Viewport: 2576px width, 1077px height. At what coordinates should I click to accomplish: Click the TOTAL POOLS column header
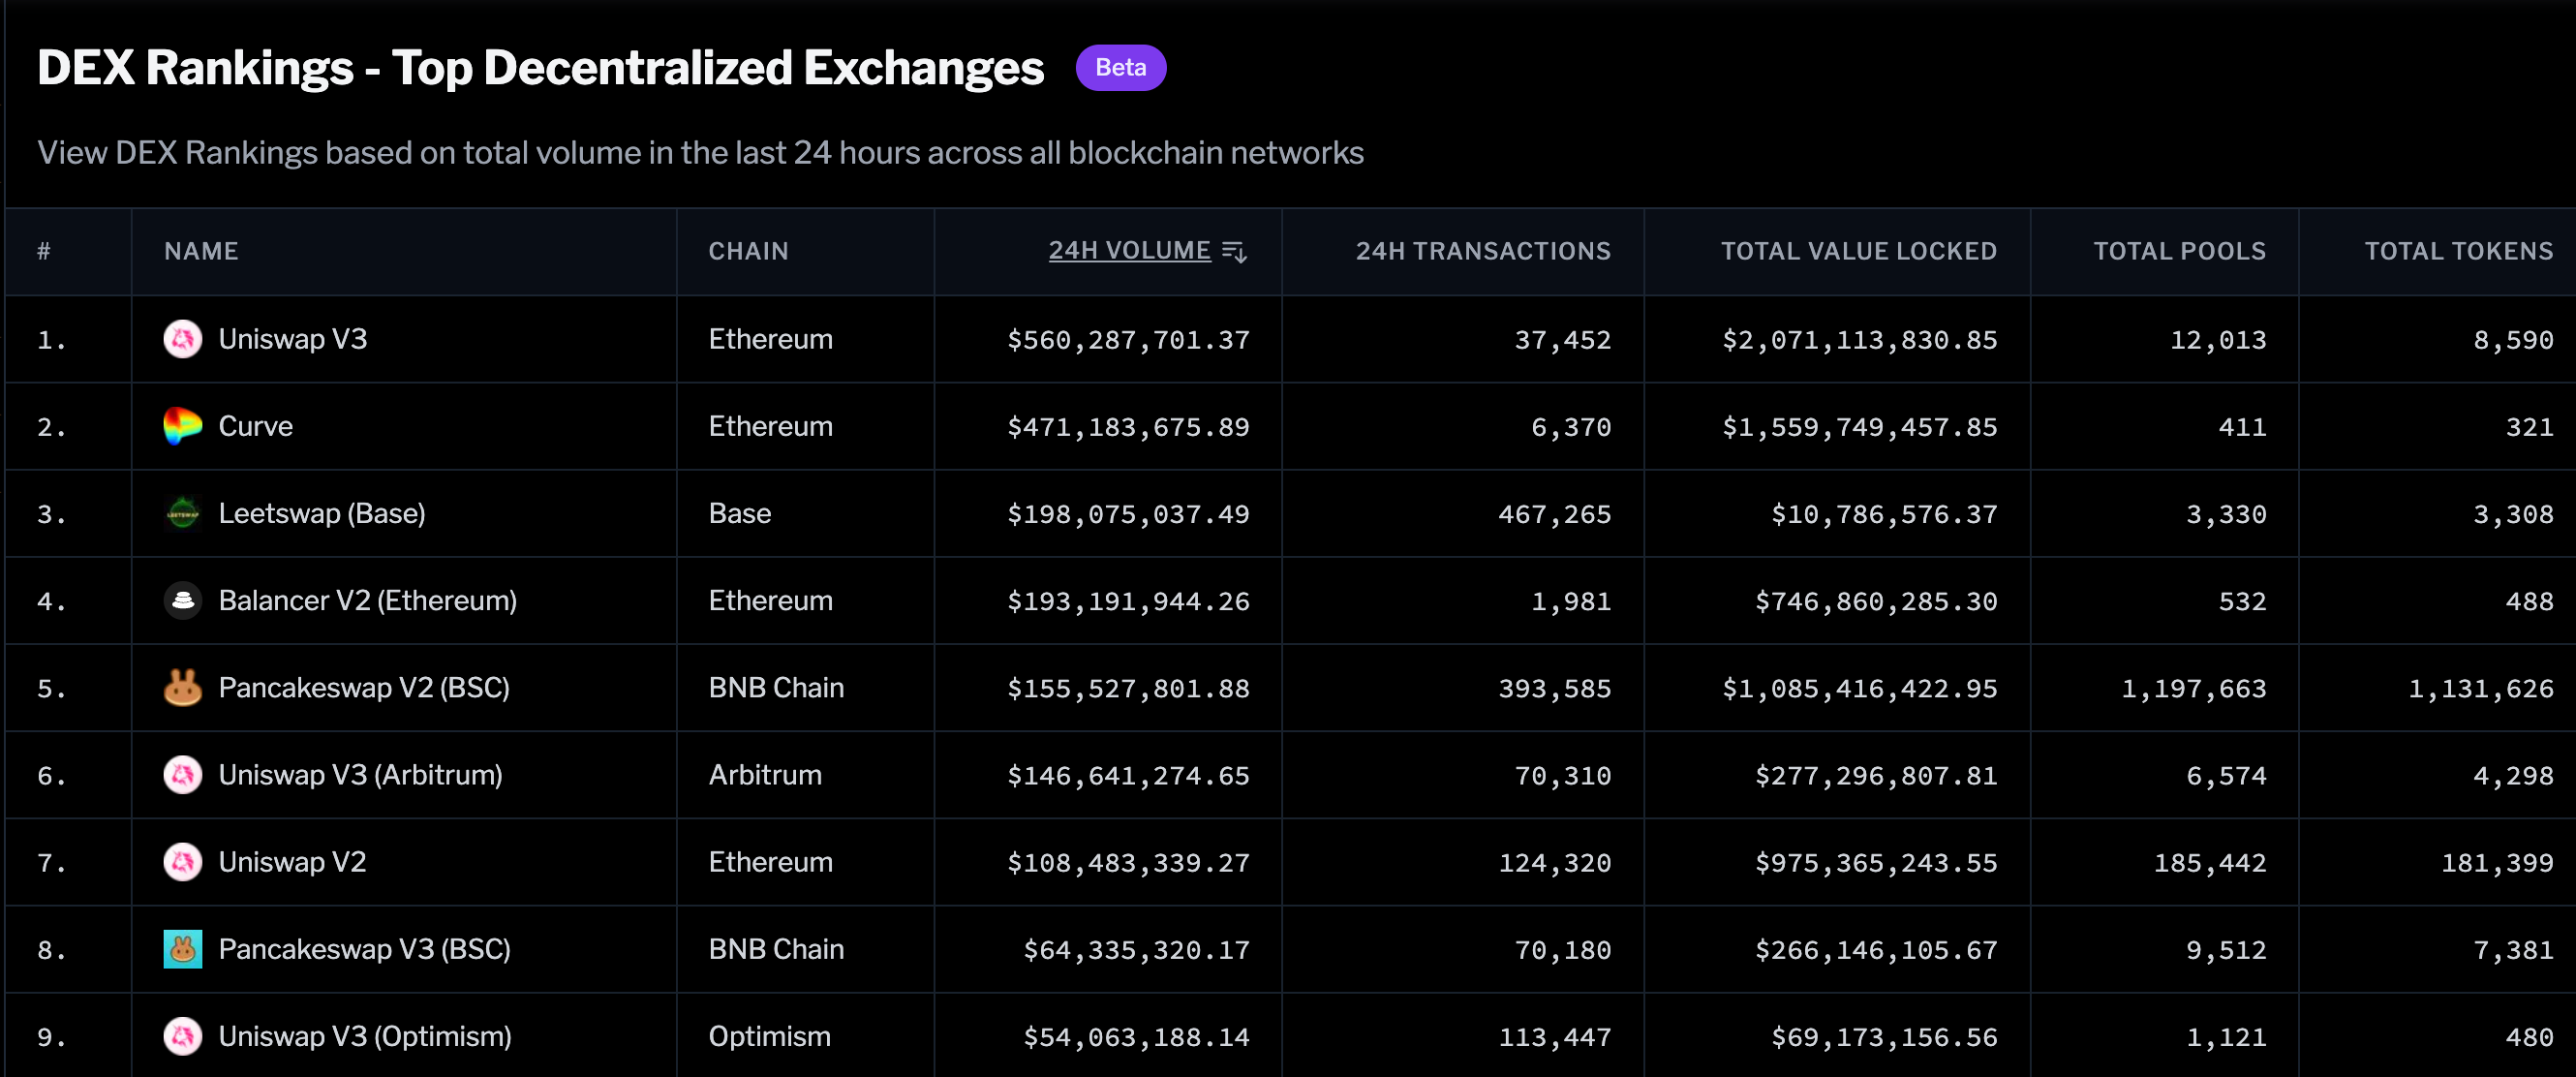(x=2179, y=251)
